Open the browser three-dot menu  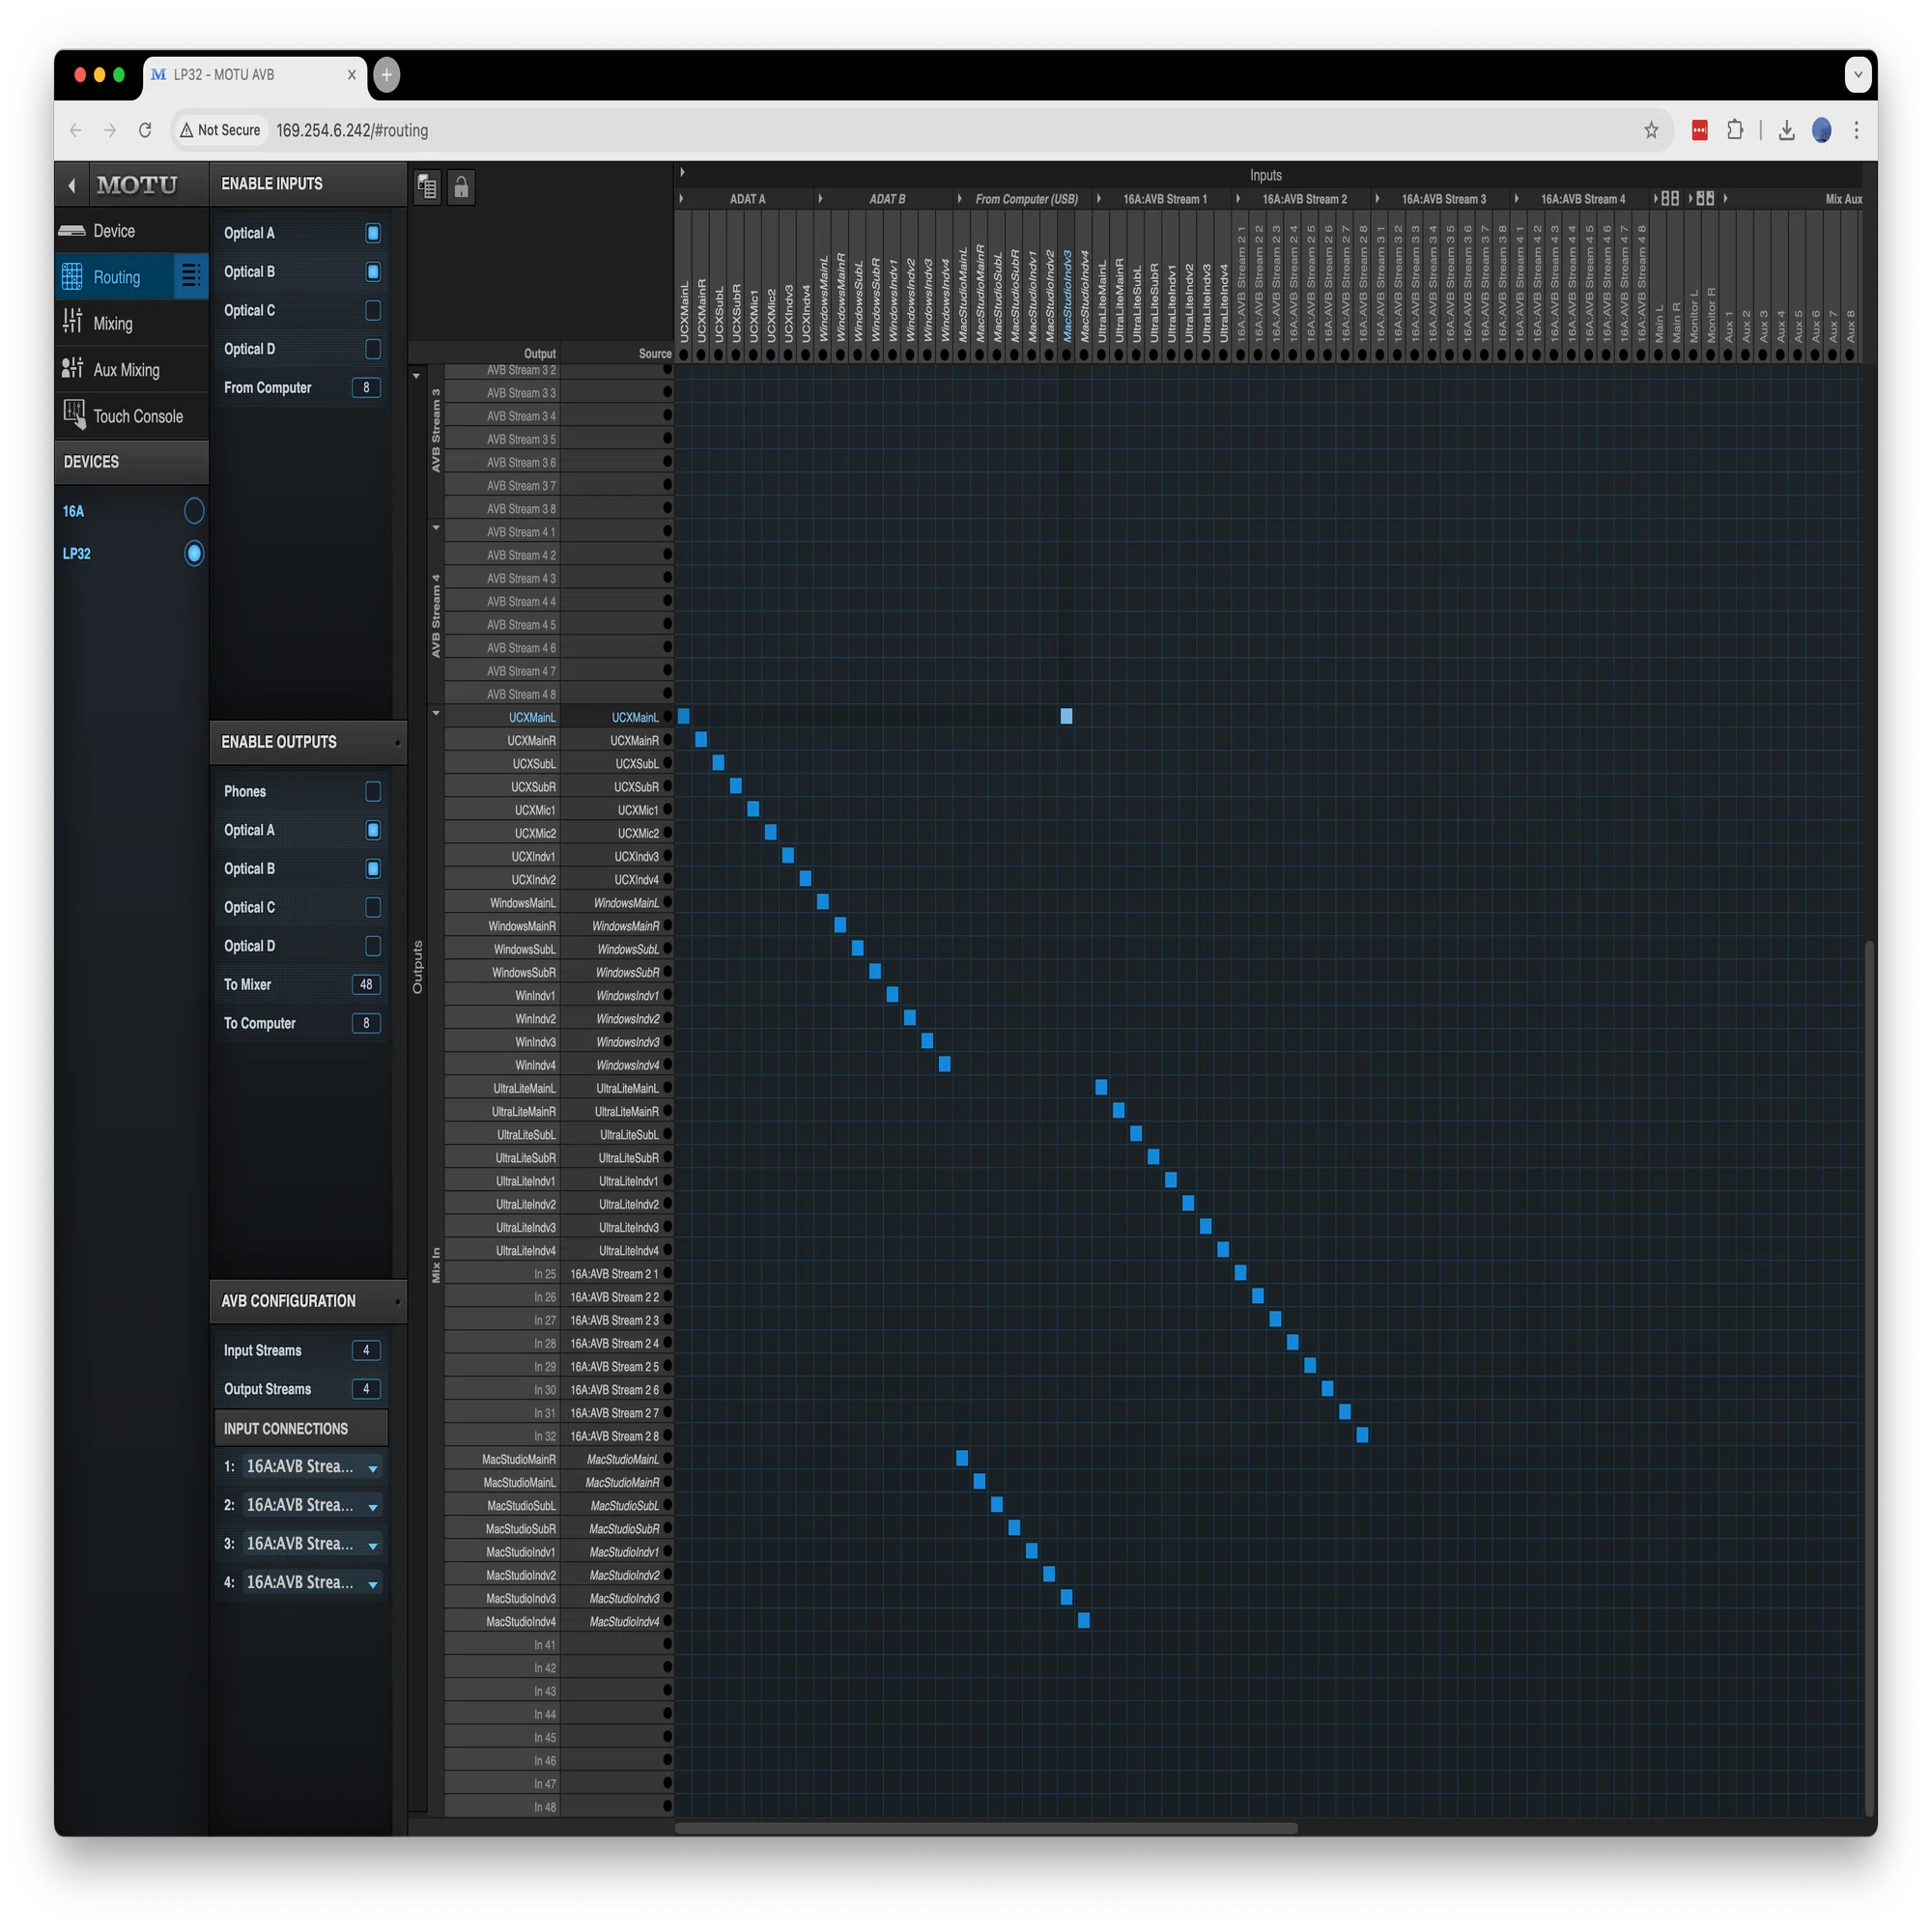tap(1856, 130)
